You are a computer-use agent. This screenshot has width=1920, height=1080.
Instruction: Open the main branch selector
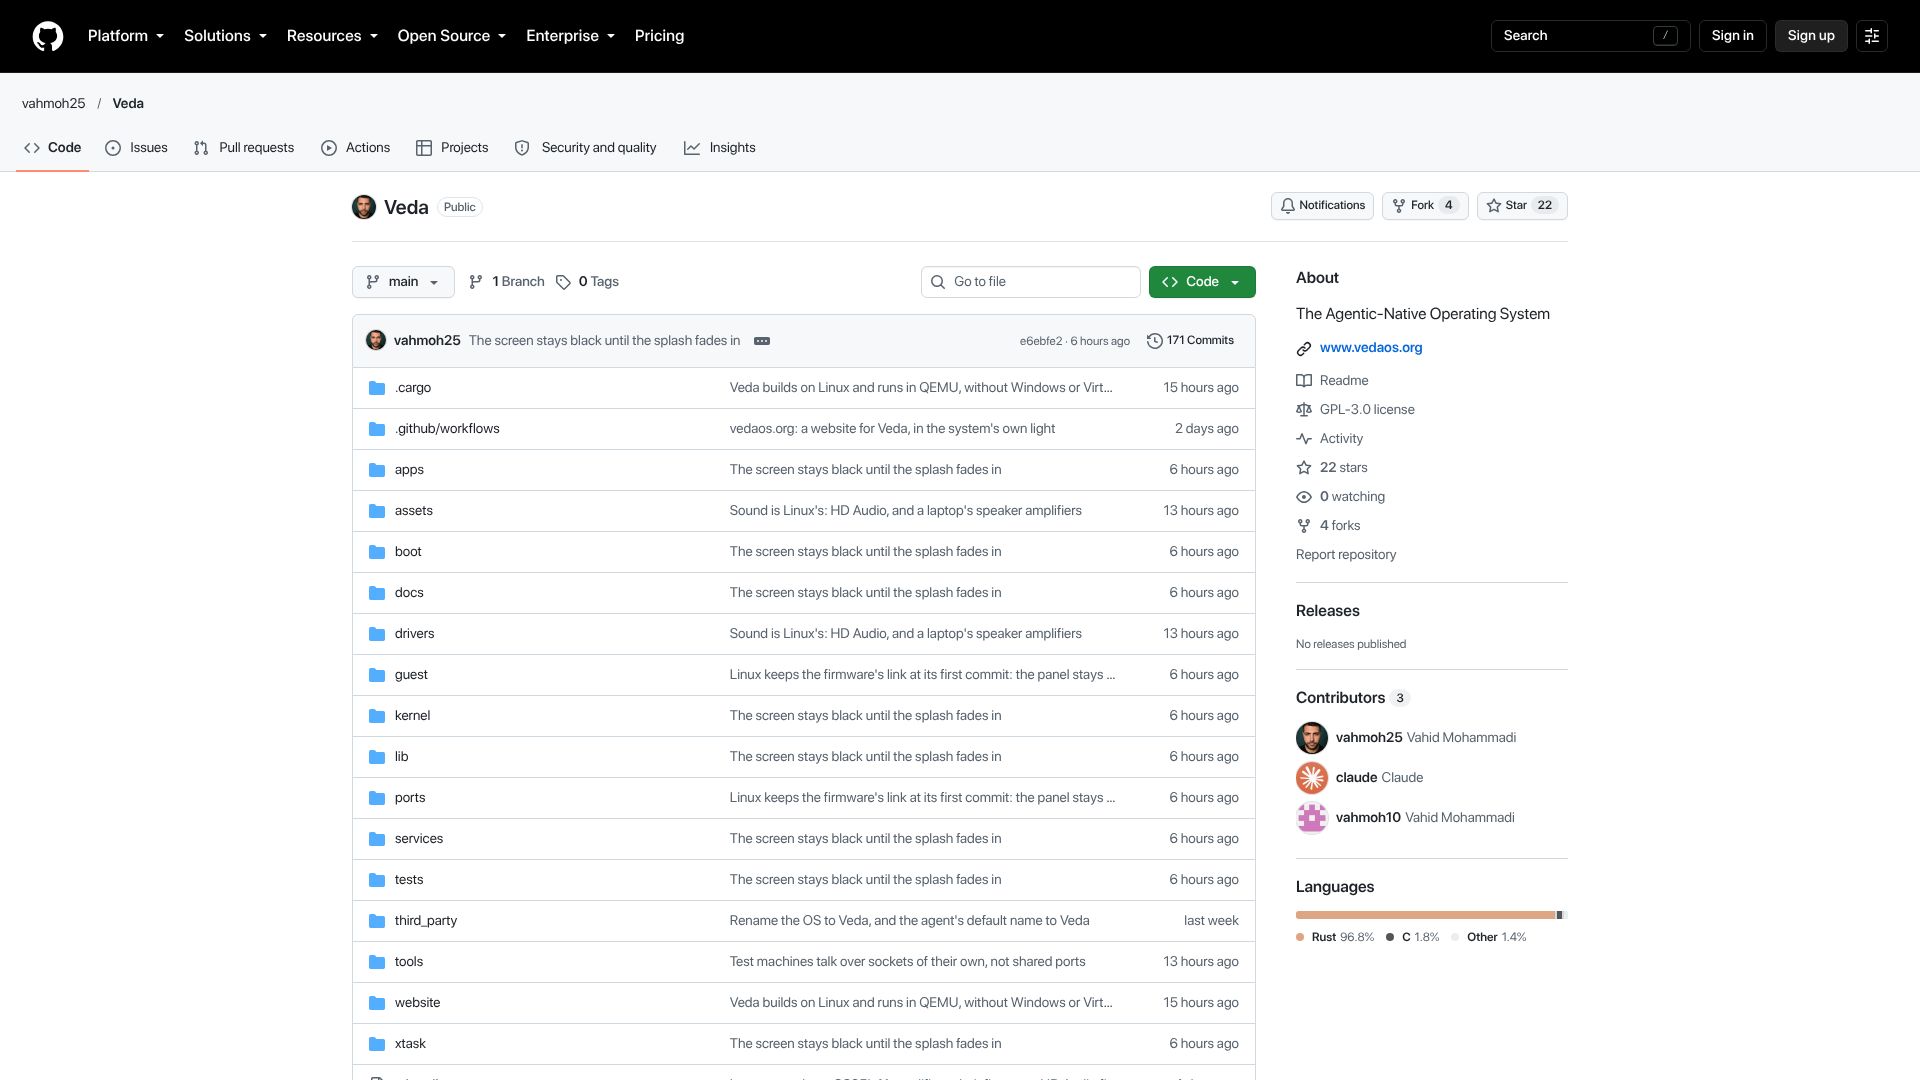(403, 282)
